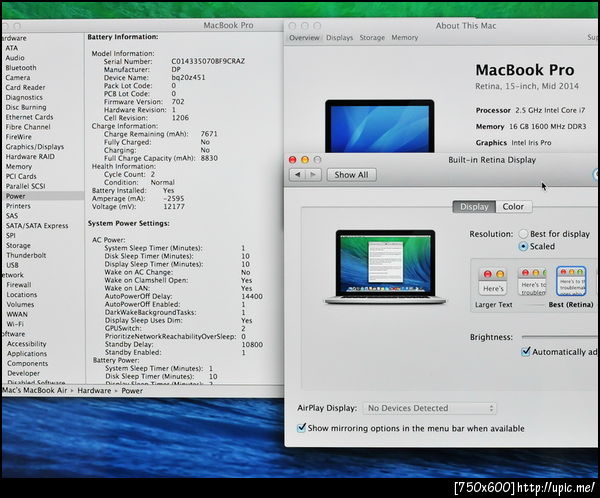Minimize the Built-in Retina Display window
This screenshot has width=600, height=498.
(305, 160)
